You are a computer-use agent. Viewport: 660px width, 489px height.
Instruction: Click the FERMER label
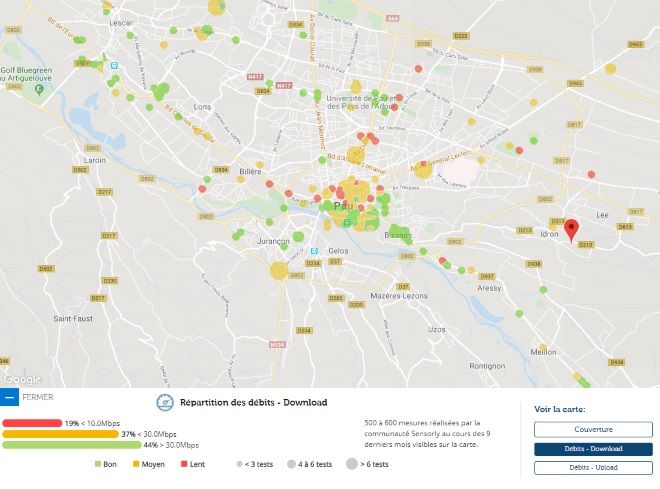(37, 397)
